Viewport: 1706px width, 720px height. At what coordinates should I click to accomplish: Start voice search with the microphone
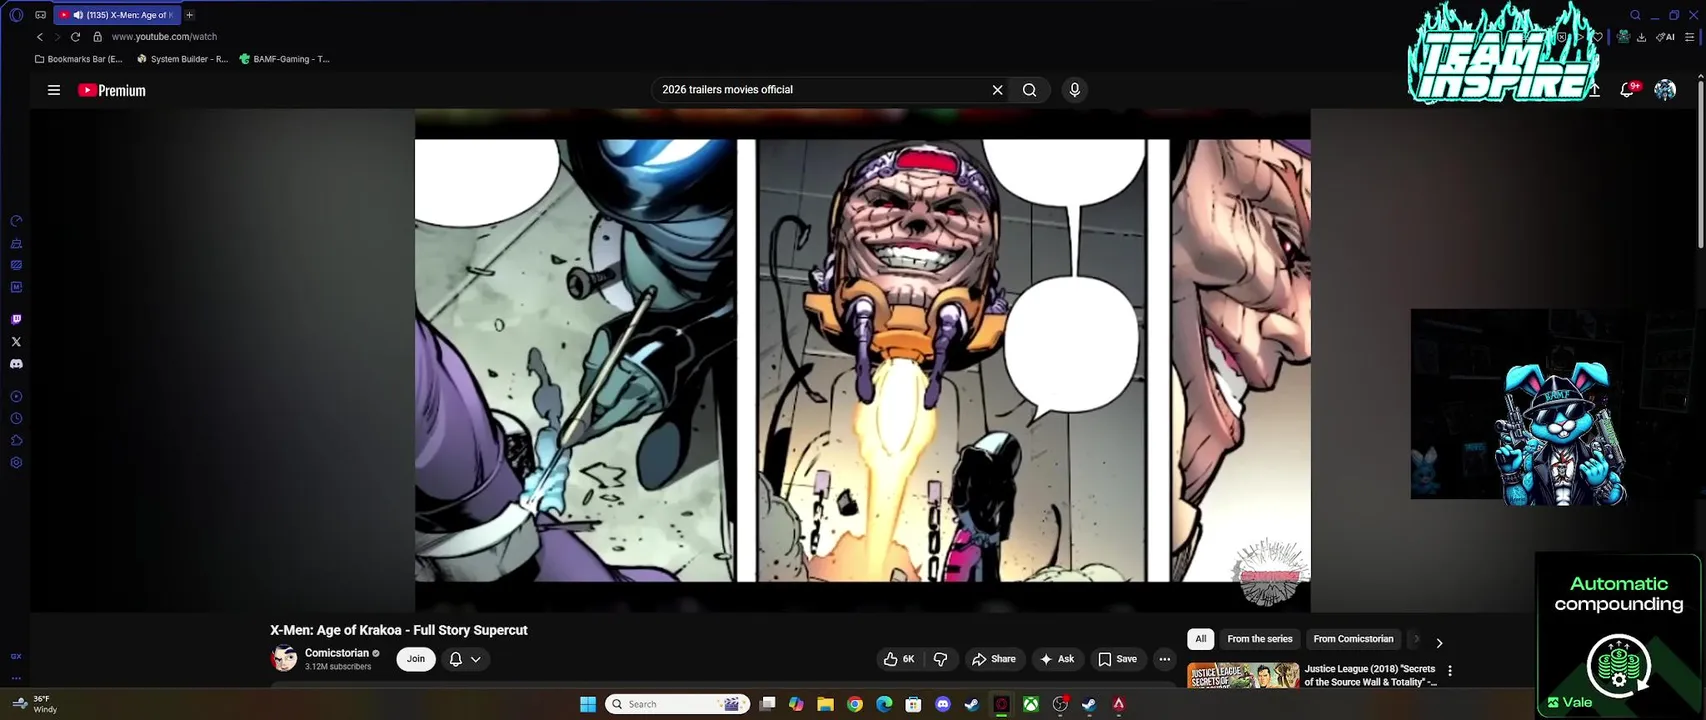point(1074,90)
